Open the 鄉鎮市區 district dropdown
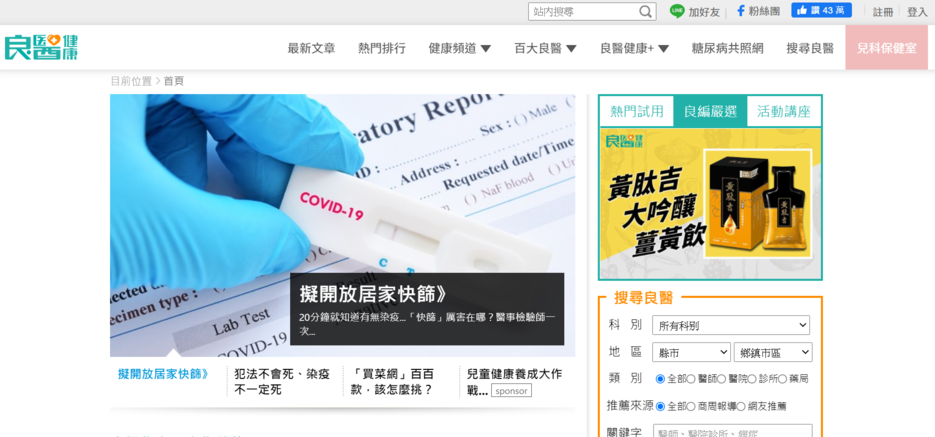Viewport: 935px width, 437px height. [x=773, y=352]
